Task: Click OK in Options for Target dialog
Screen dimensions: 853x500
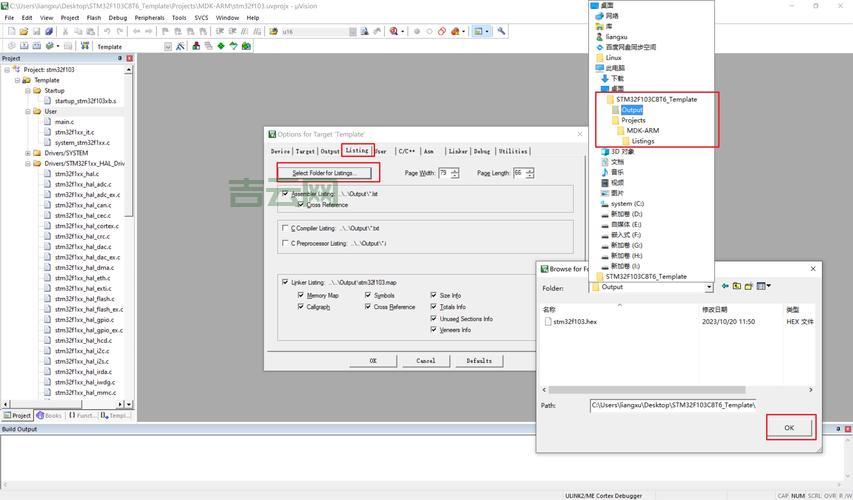Action: click(373, 361)
